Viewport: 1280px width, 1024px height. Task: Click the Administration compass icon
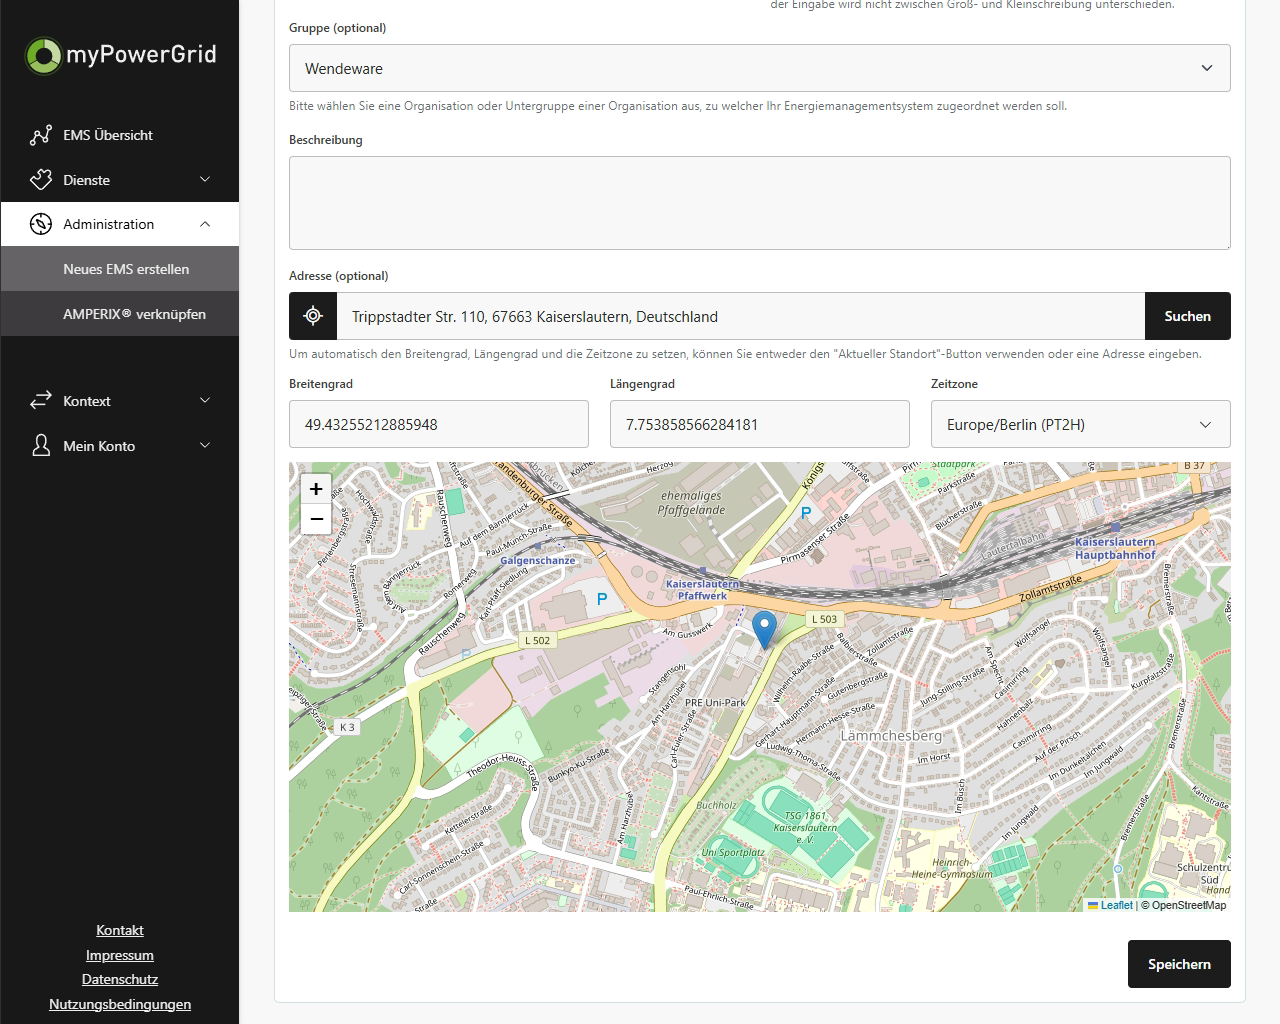tap(40, 224)
